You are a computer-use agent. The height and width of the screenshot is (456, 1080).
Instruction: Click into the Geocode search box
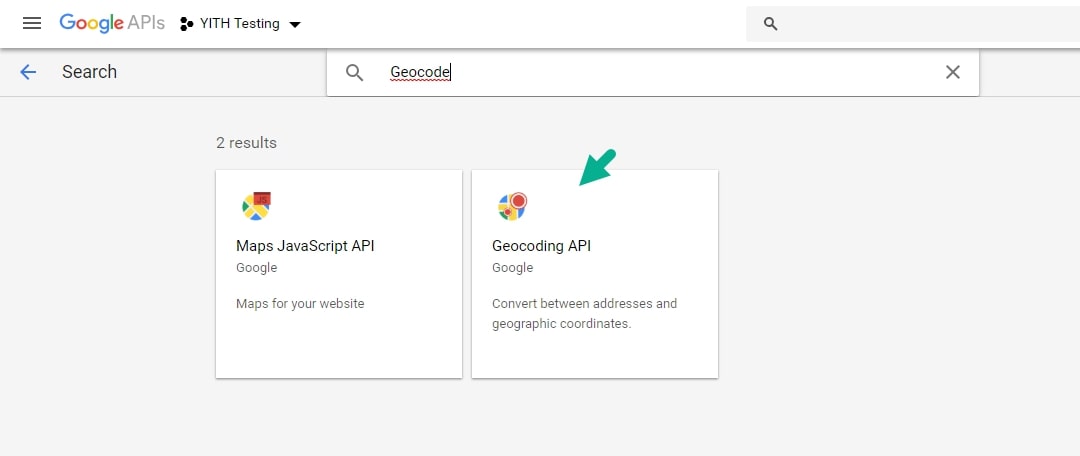(652, 72)
